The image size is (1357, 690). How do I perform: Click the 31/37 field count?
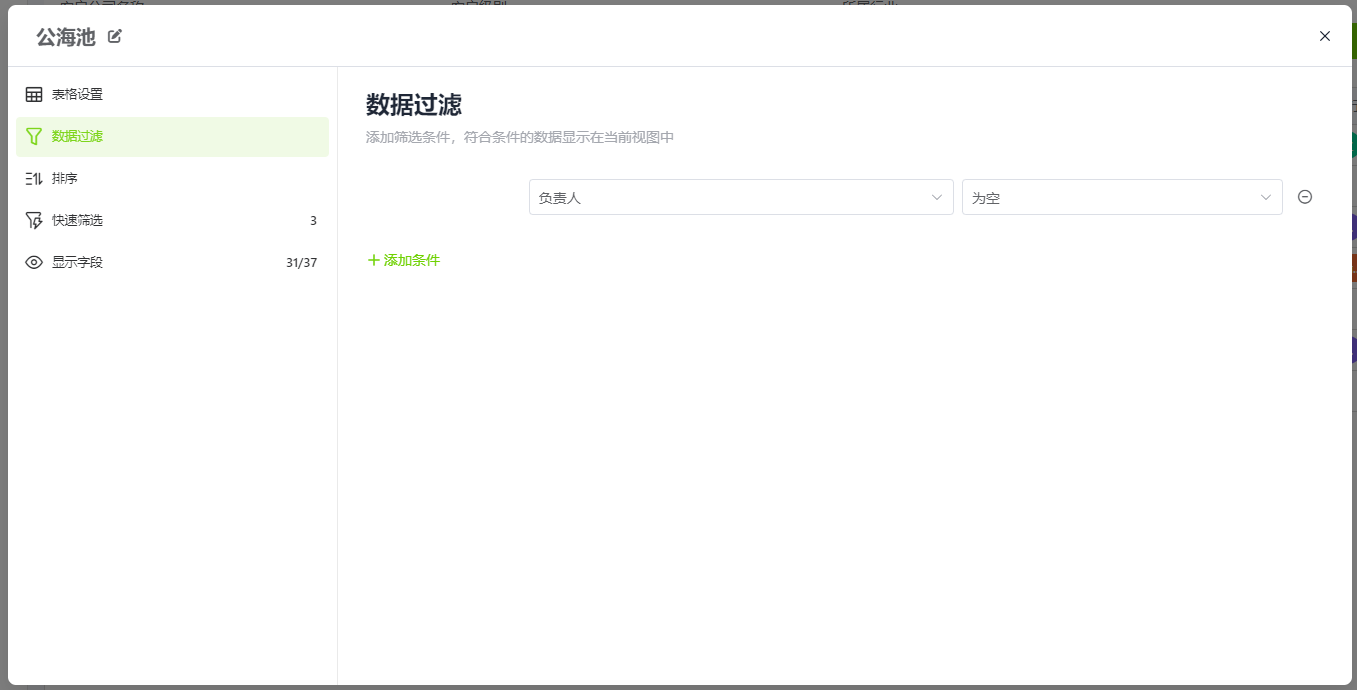click(x=301, y=263)
